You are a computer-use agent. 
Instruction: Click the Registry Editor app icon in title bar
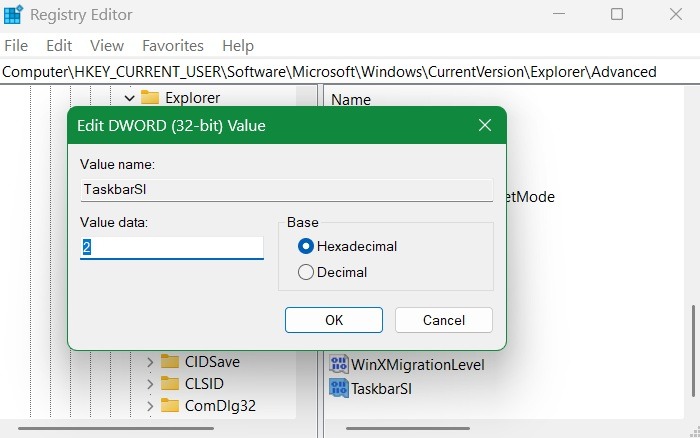pos(15,15)
